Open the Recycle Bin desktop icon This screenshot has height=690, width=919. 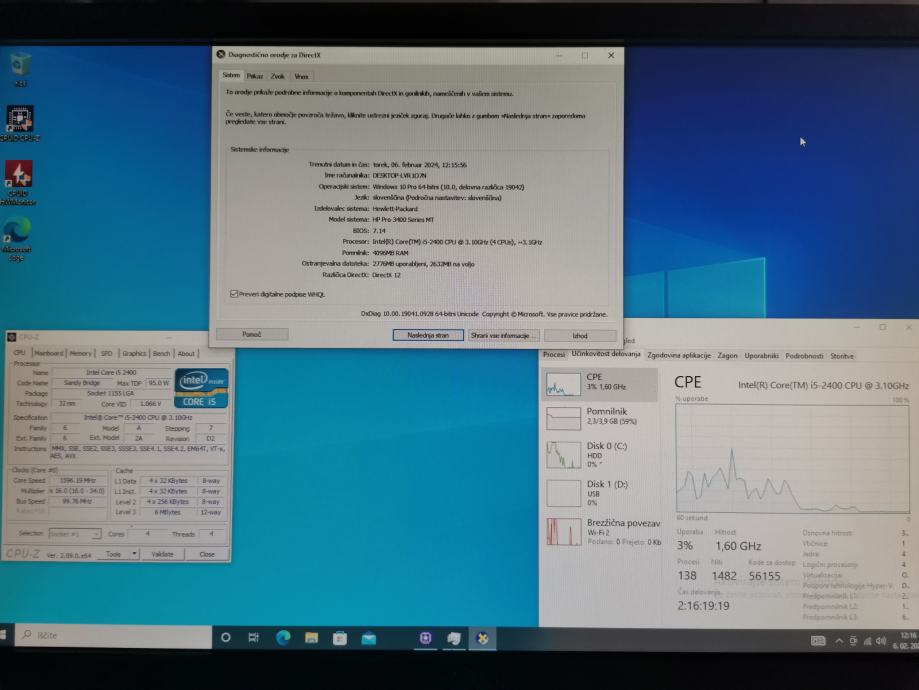(x=21, y=69)
